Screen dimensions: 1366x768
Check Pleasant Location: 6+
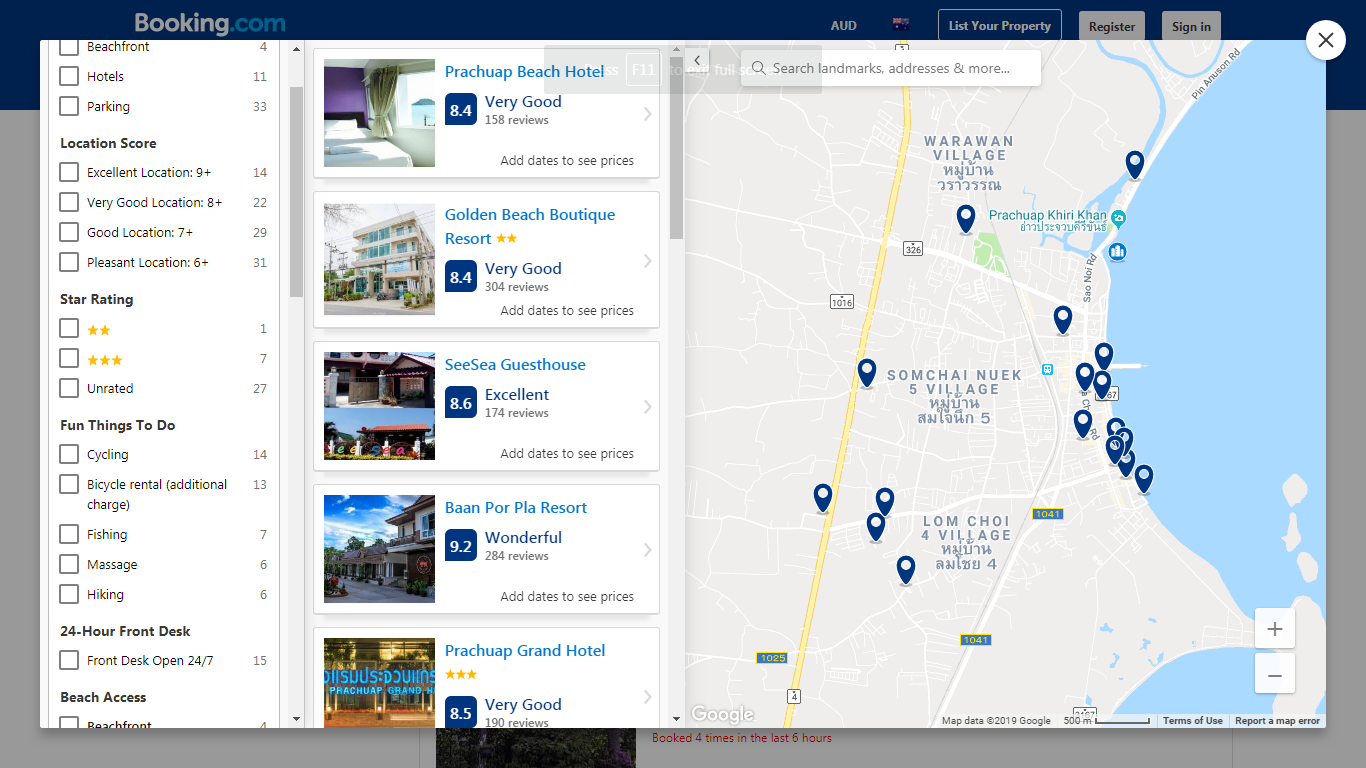pos(69,262)
